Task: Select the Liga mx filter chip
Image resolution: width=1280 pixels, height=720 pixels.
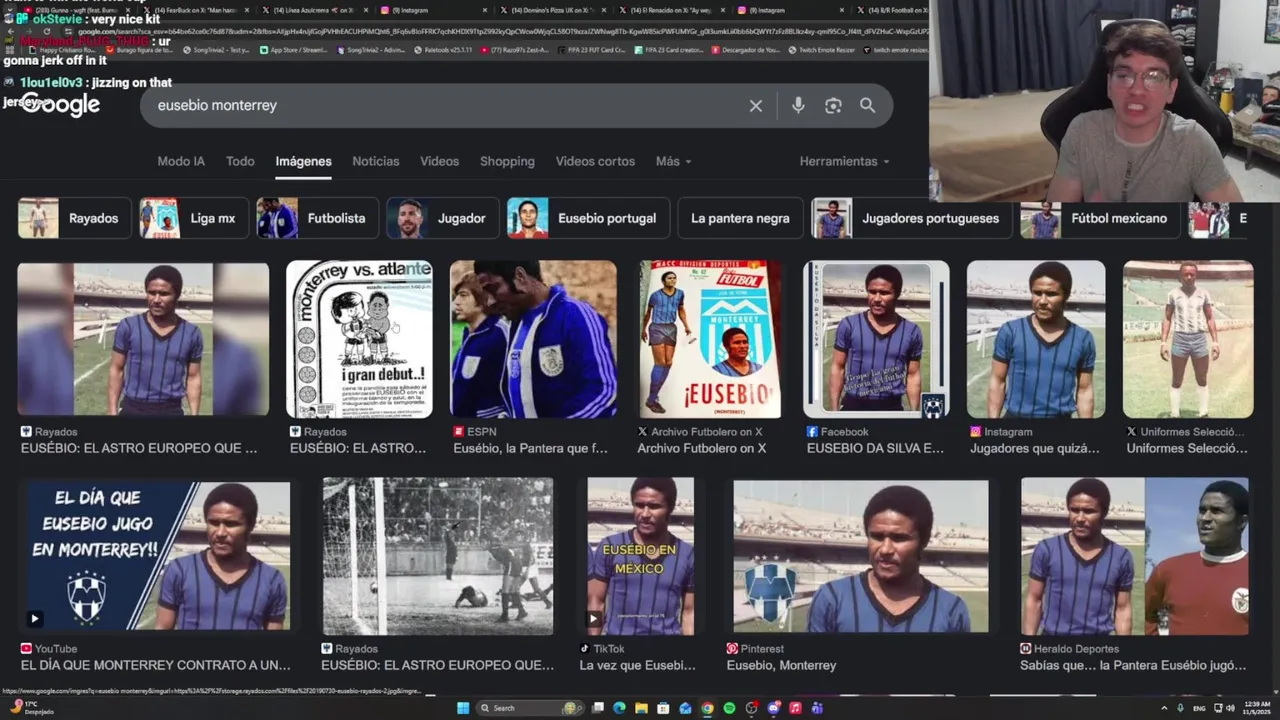Action: pyautogui.click(x=193, y=218)
